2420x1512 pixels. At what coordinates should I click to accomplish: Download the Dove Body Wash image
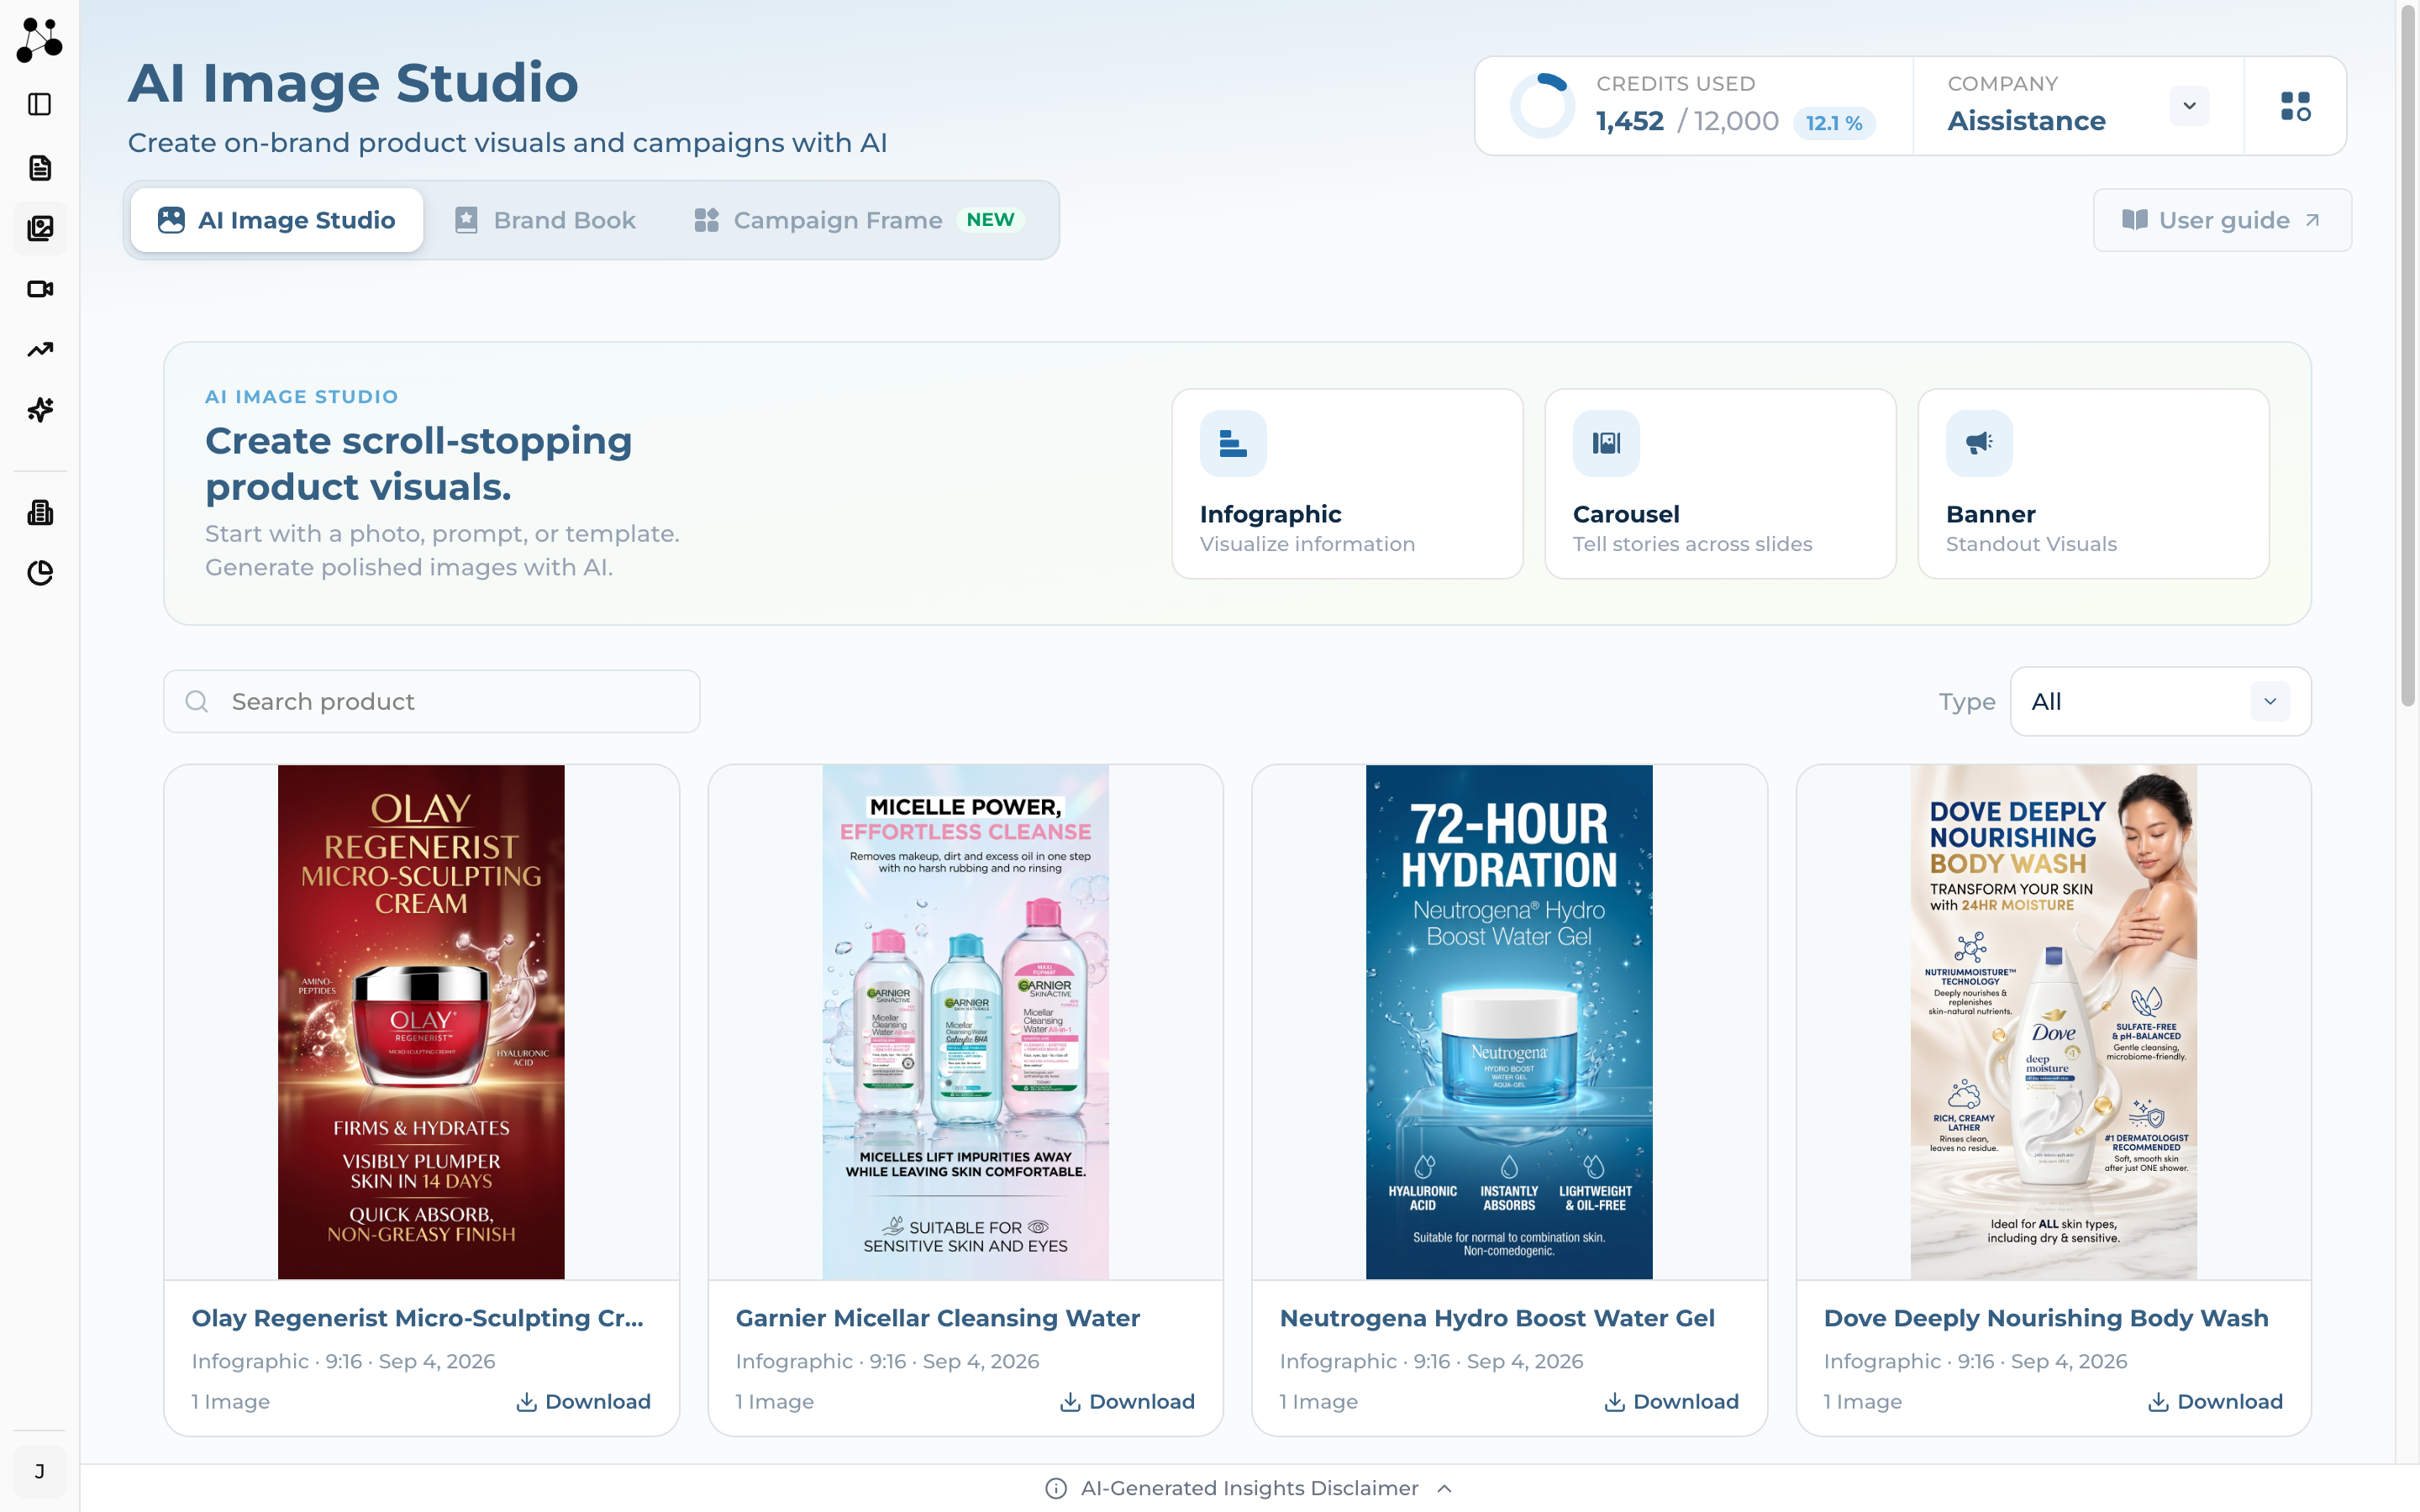(2216, 1402)
